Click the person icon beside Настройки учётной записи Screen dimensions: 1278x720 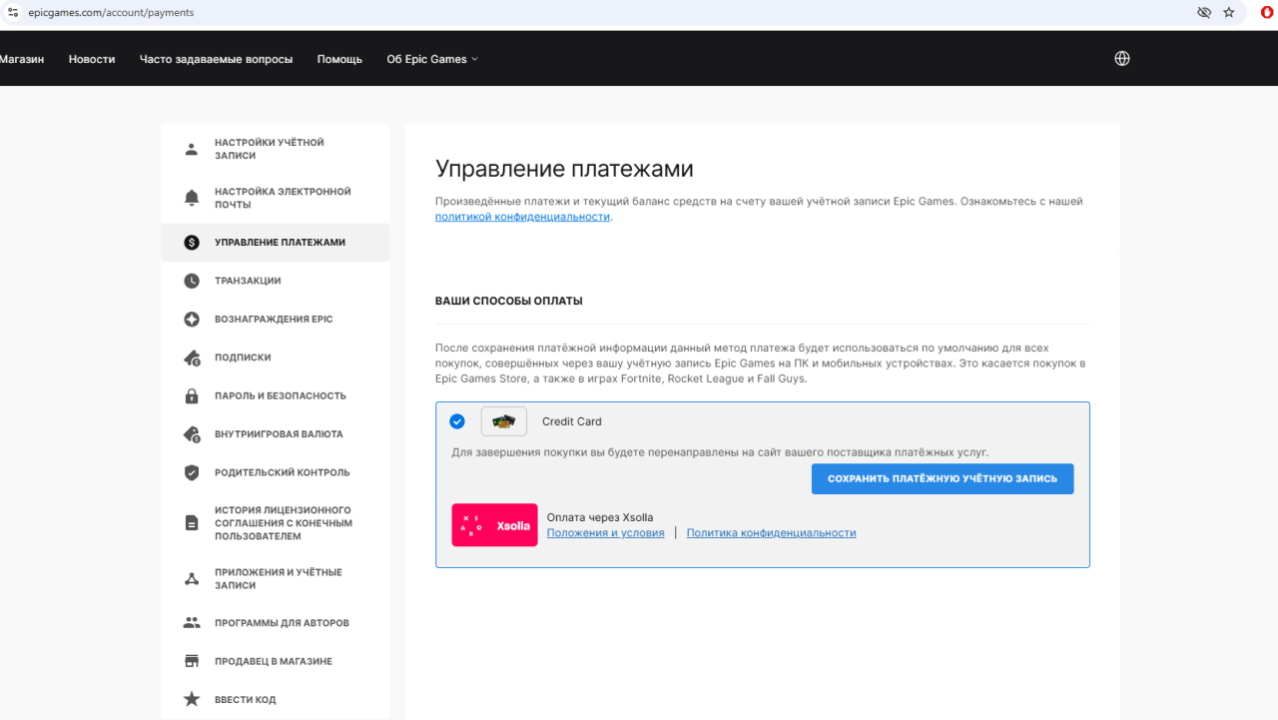[192, 150]
